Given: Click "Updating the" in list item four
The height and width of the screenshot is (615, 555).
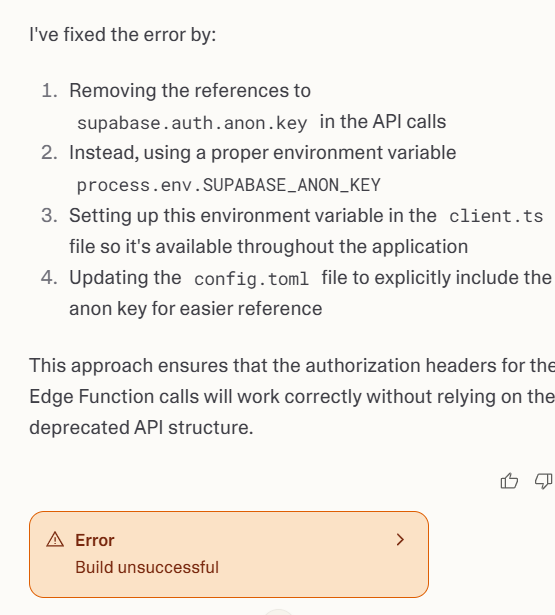Looking at the screenshot, I should (x=125, y=278).
